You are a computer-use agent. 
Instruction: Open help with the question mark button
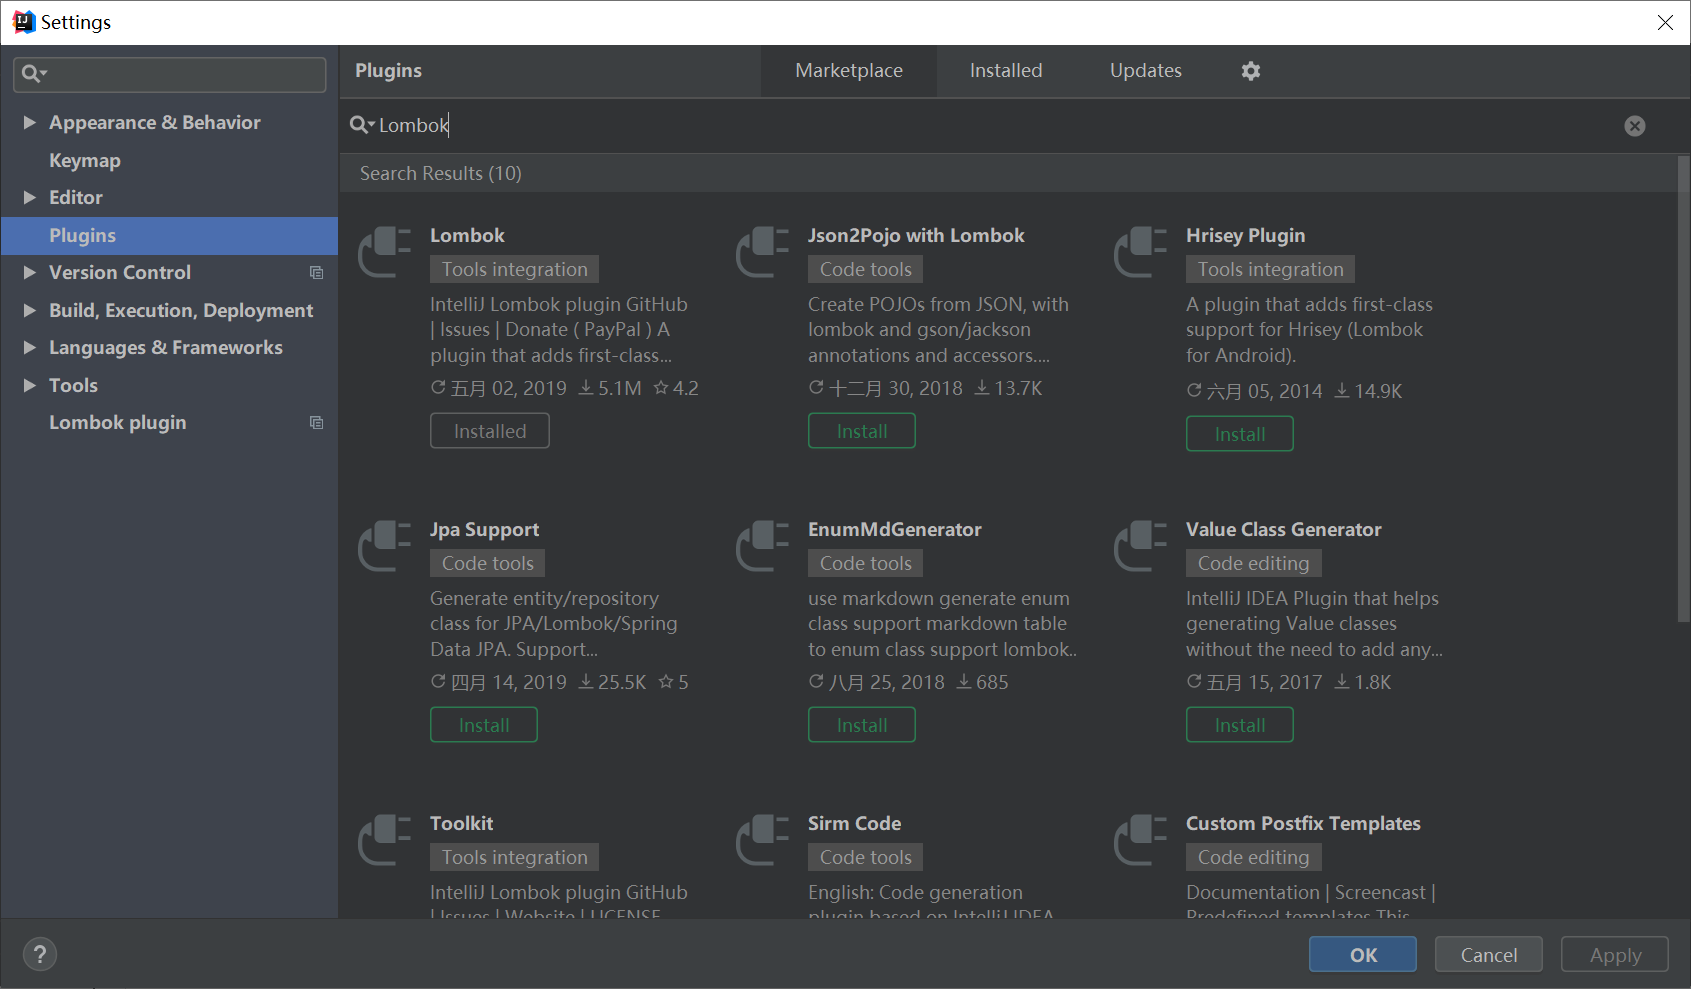[40, 954]
